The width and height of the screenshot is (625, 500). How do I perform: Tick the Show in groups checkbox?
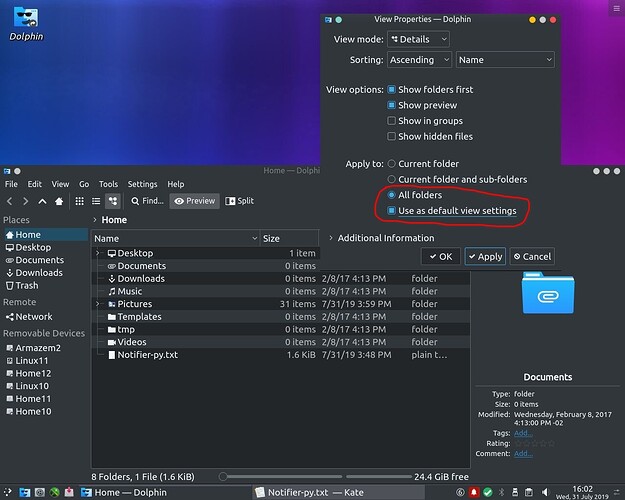pyautogui.click(x=392, y=121)
